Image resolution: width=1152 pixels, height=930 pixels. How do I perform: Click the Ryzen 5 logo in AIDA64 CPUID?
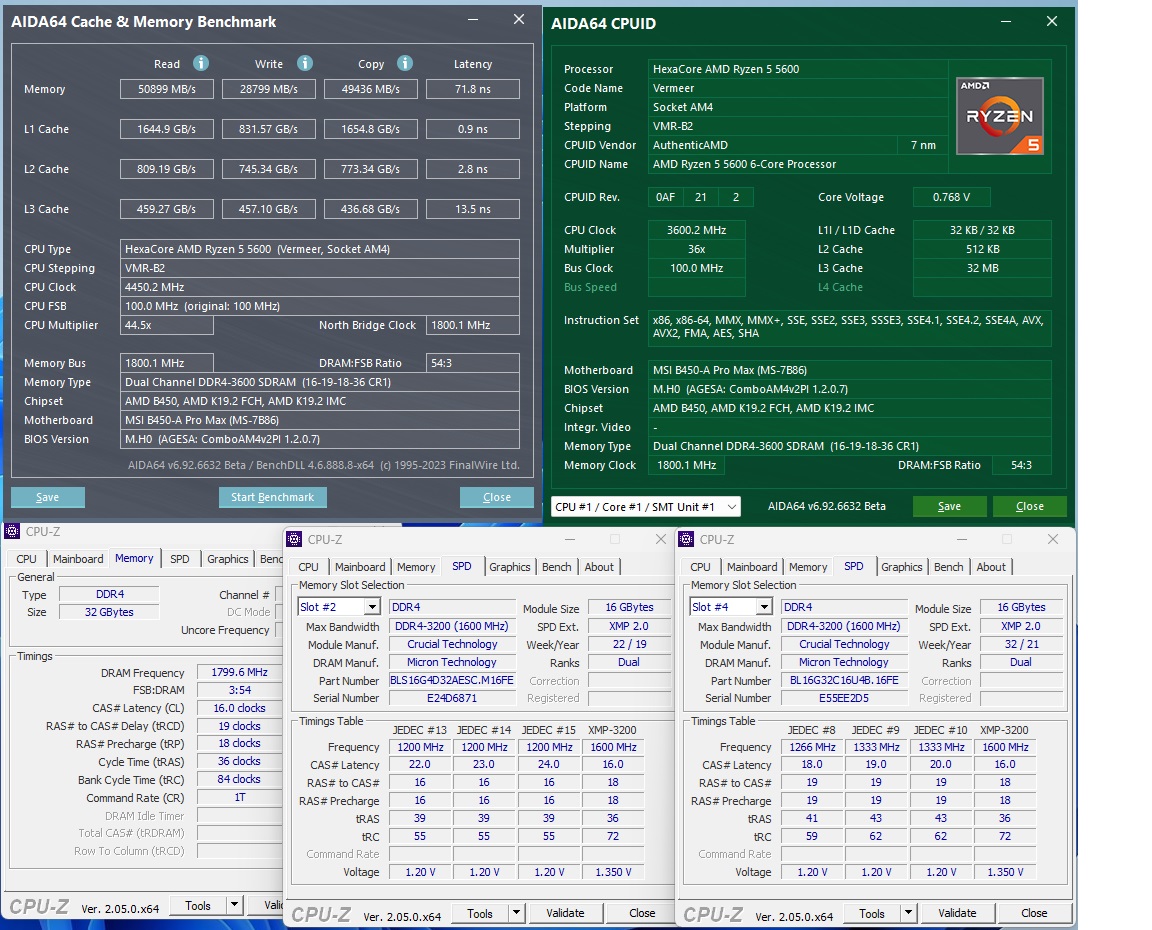point(1000,116)
